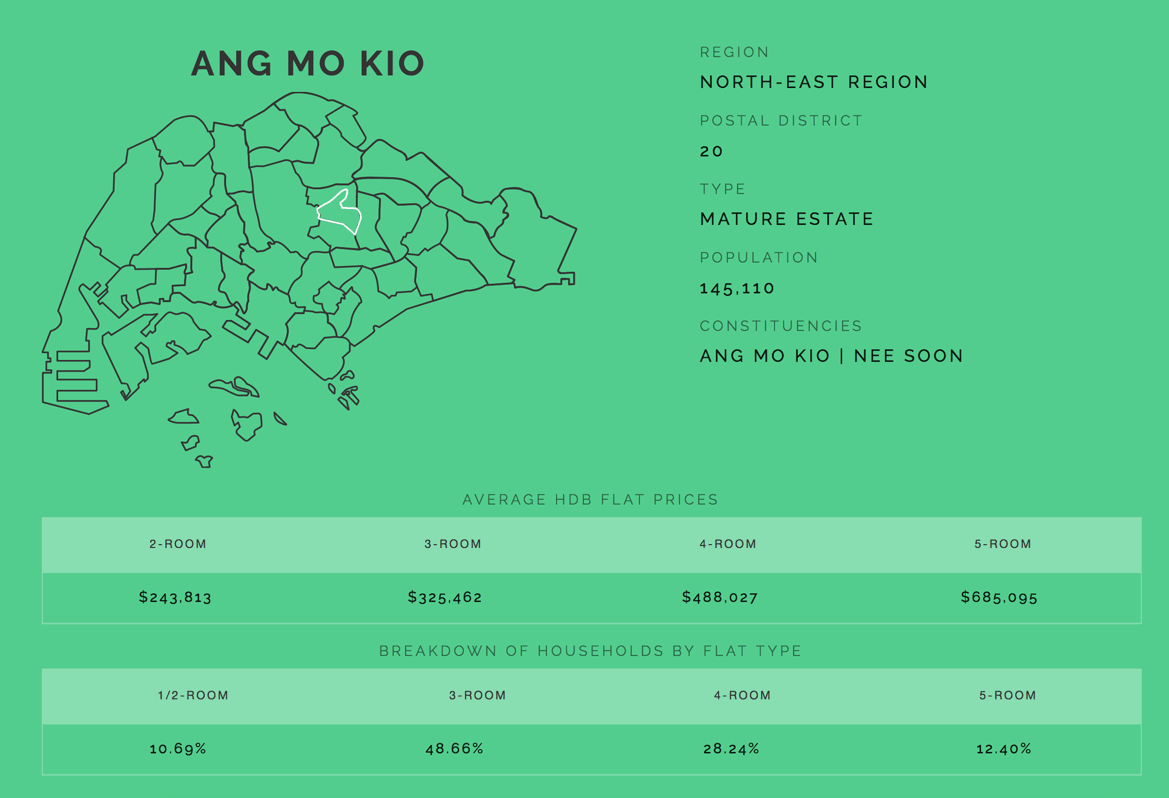
Task: Click the $685,095 5-room price
Action: point(999,597)
